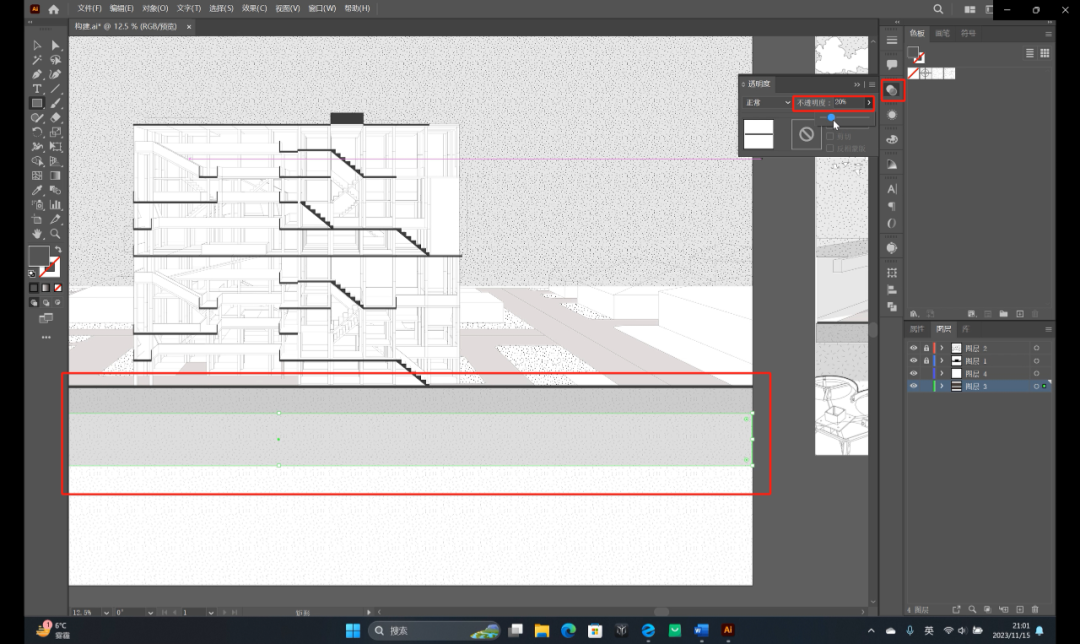Click the delete layer trash icon
The image size is (1080, 644).
tap(1035, 610)
